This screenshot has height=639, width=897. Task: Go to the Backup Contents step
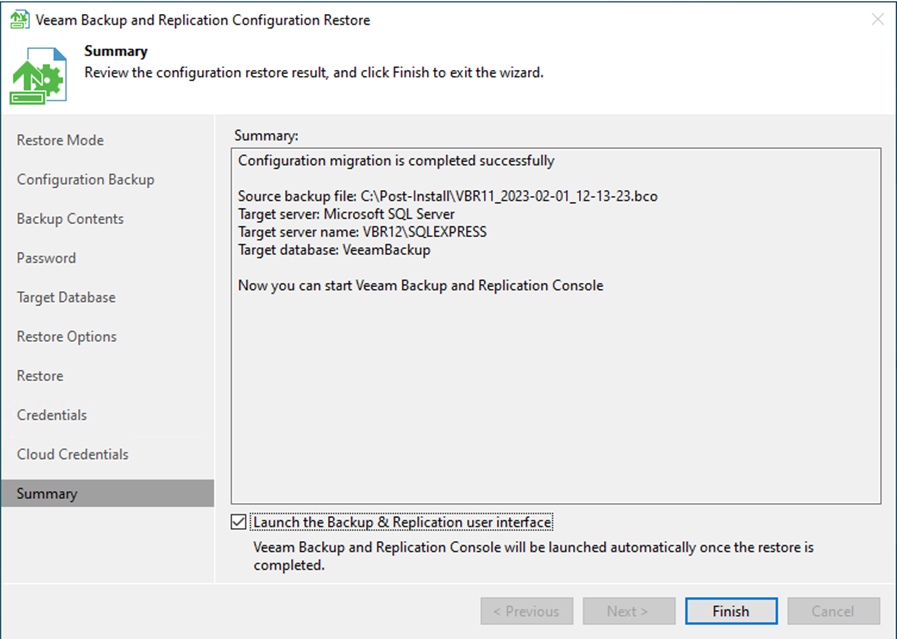tap(70, 219)
